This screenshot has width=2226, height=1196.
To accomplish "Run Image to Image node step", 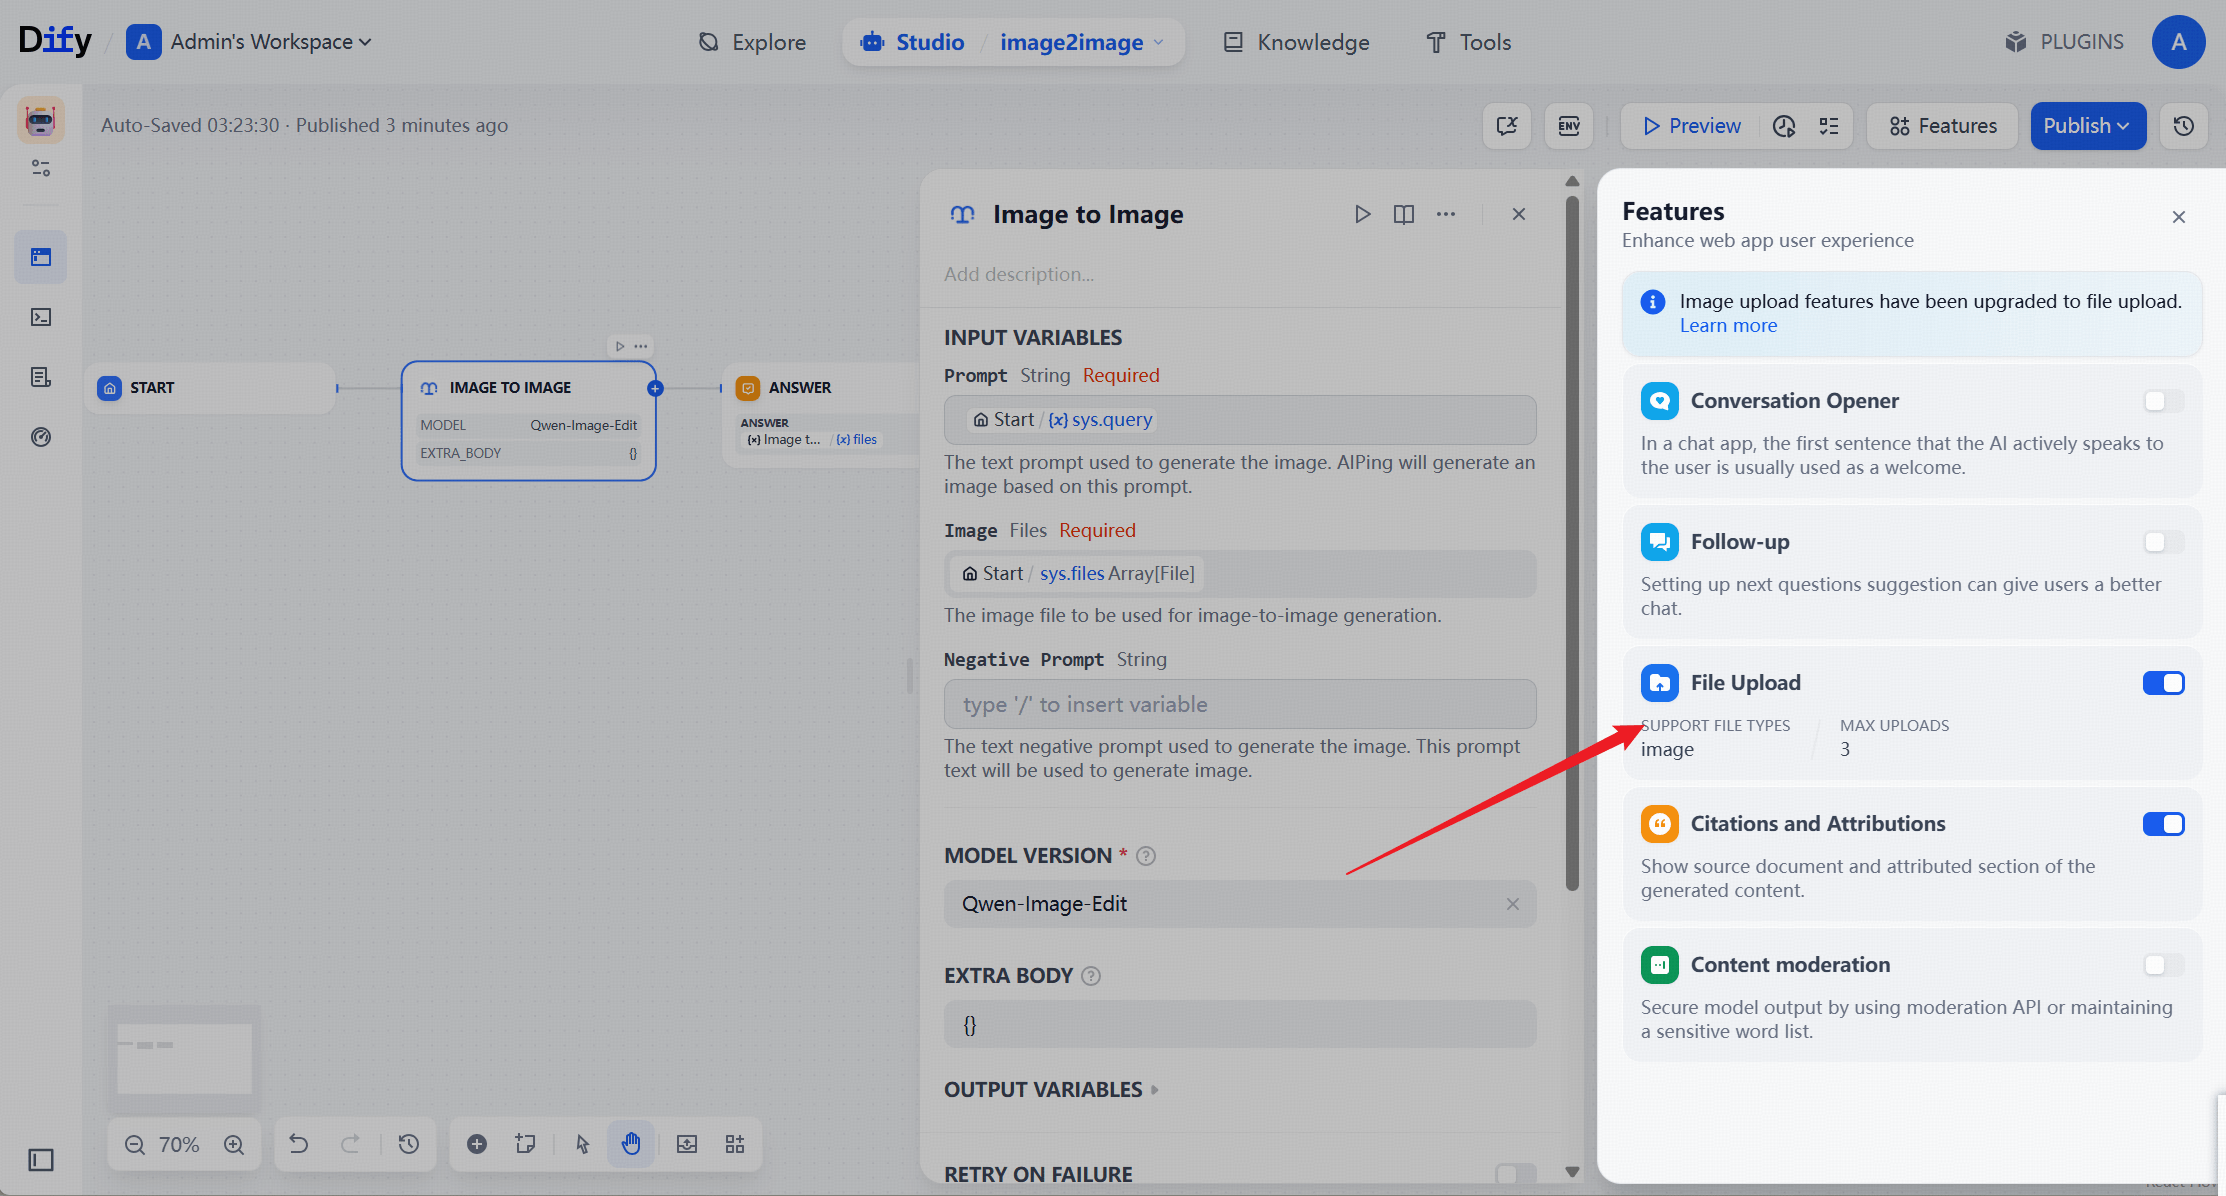I will coord(1362,214).
